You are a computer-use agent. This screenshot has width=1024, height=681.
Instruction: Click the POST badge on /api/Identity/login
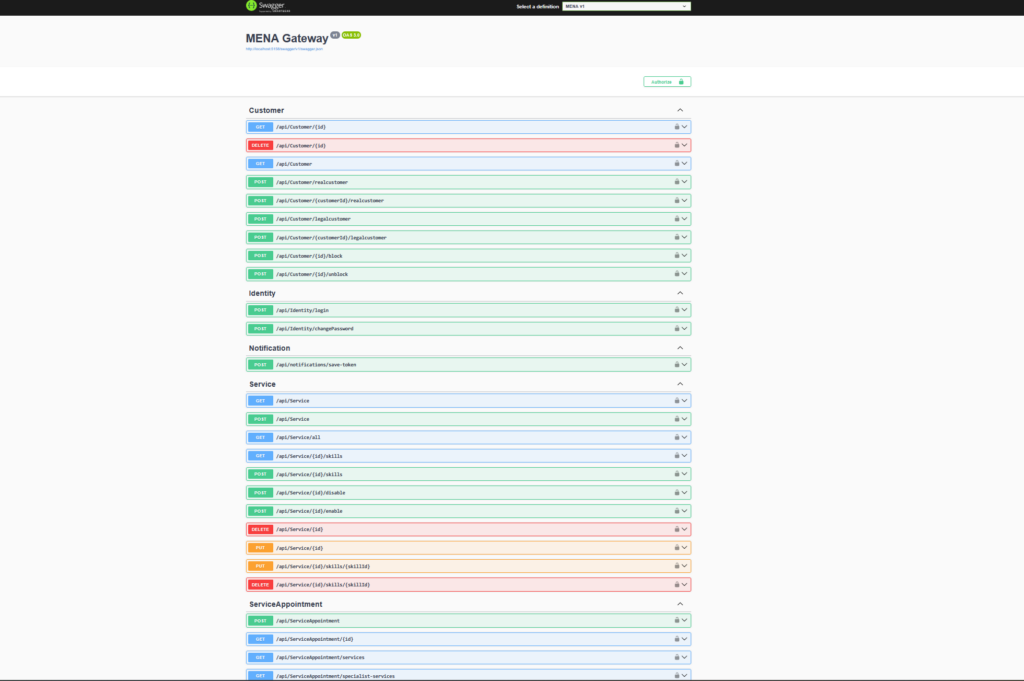pos(260,310)
